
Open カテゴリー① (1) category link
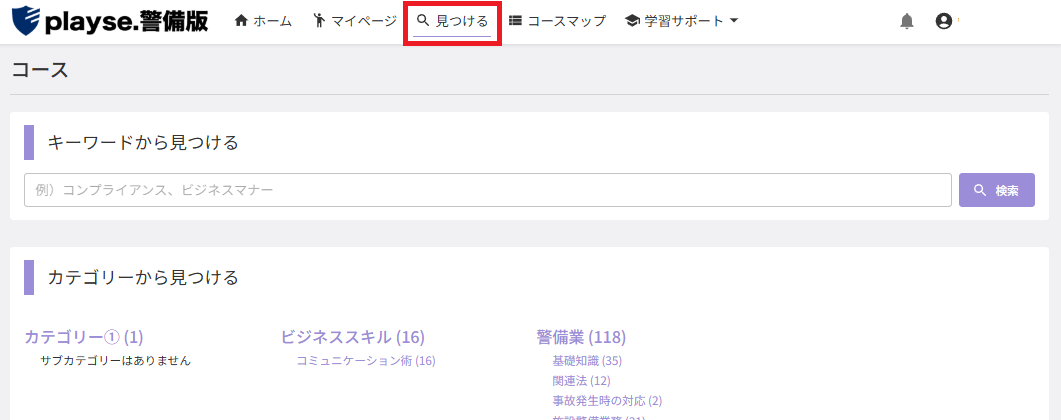84,337
